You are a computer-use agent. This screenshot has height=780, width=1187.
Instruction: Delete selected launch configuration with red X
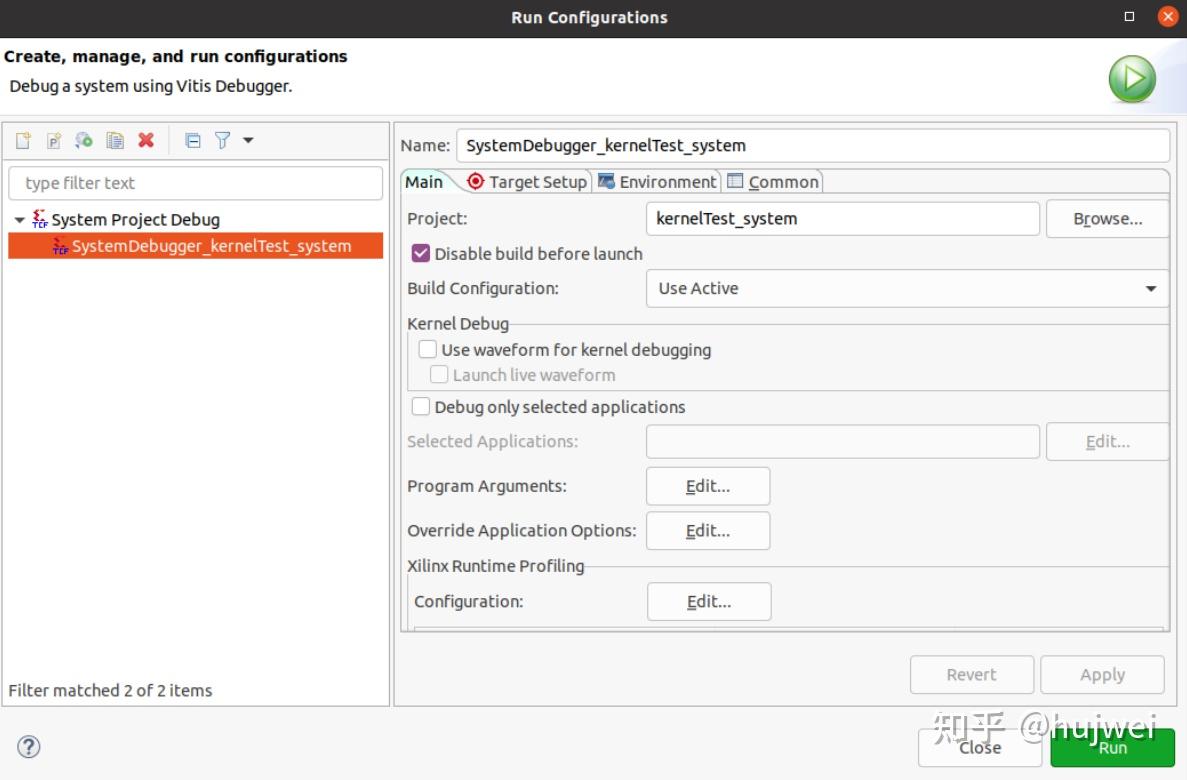pyautogui.click(x=146, y=141)
